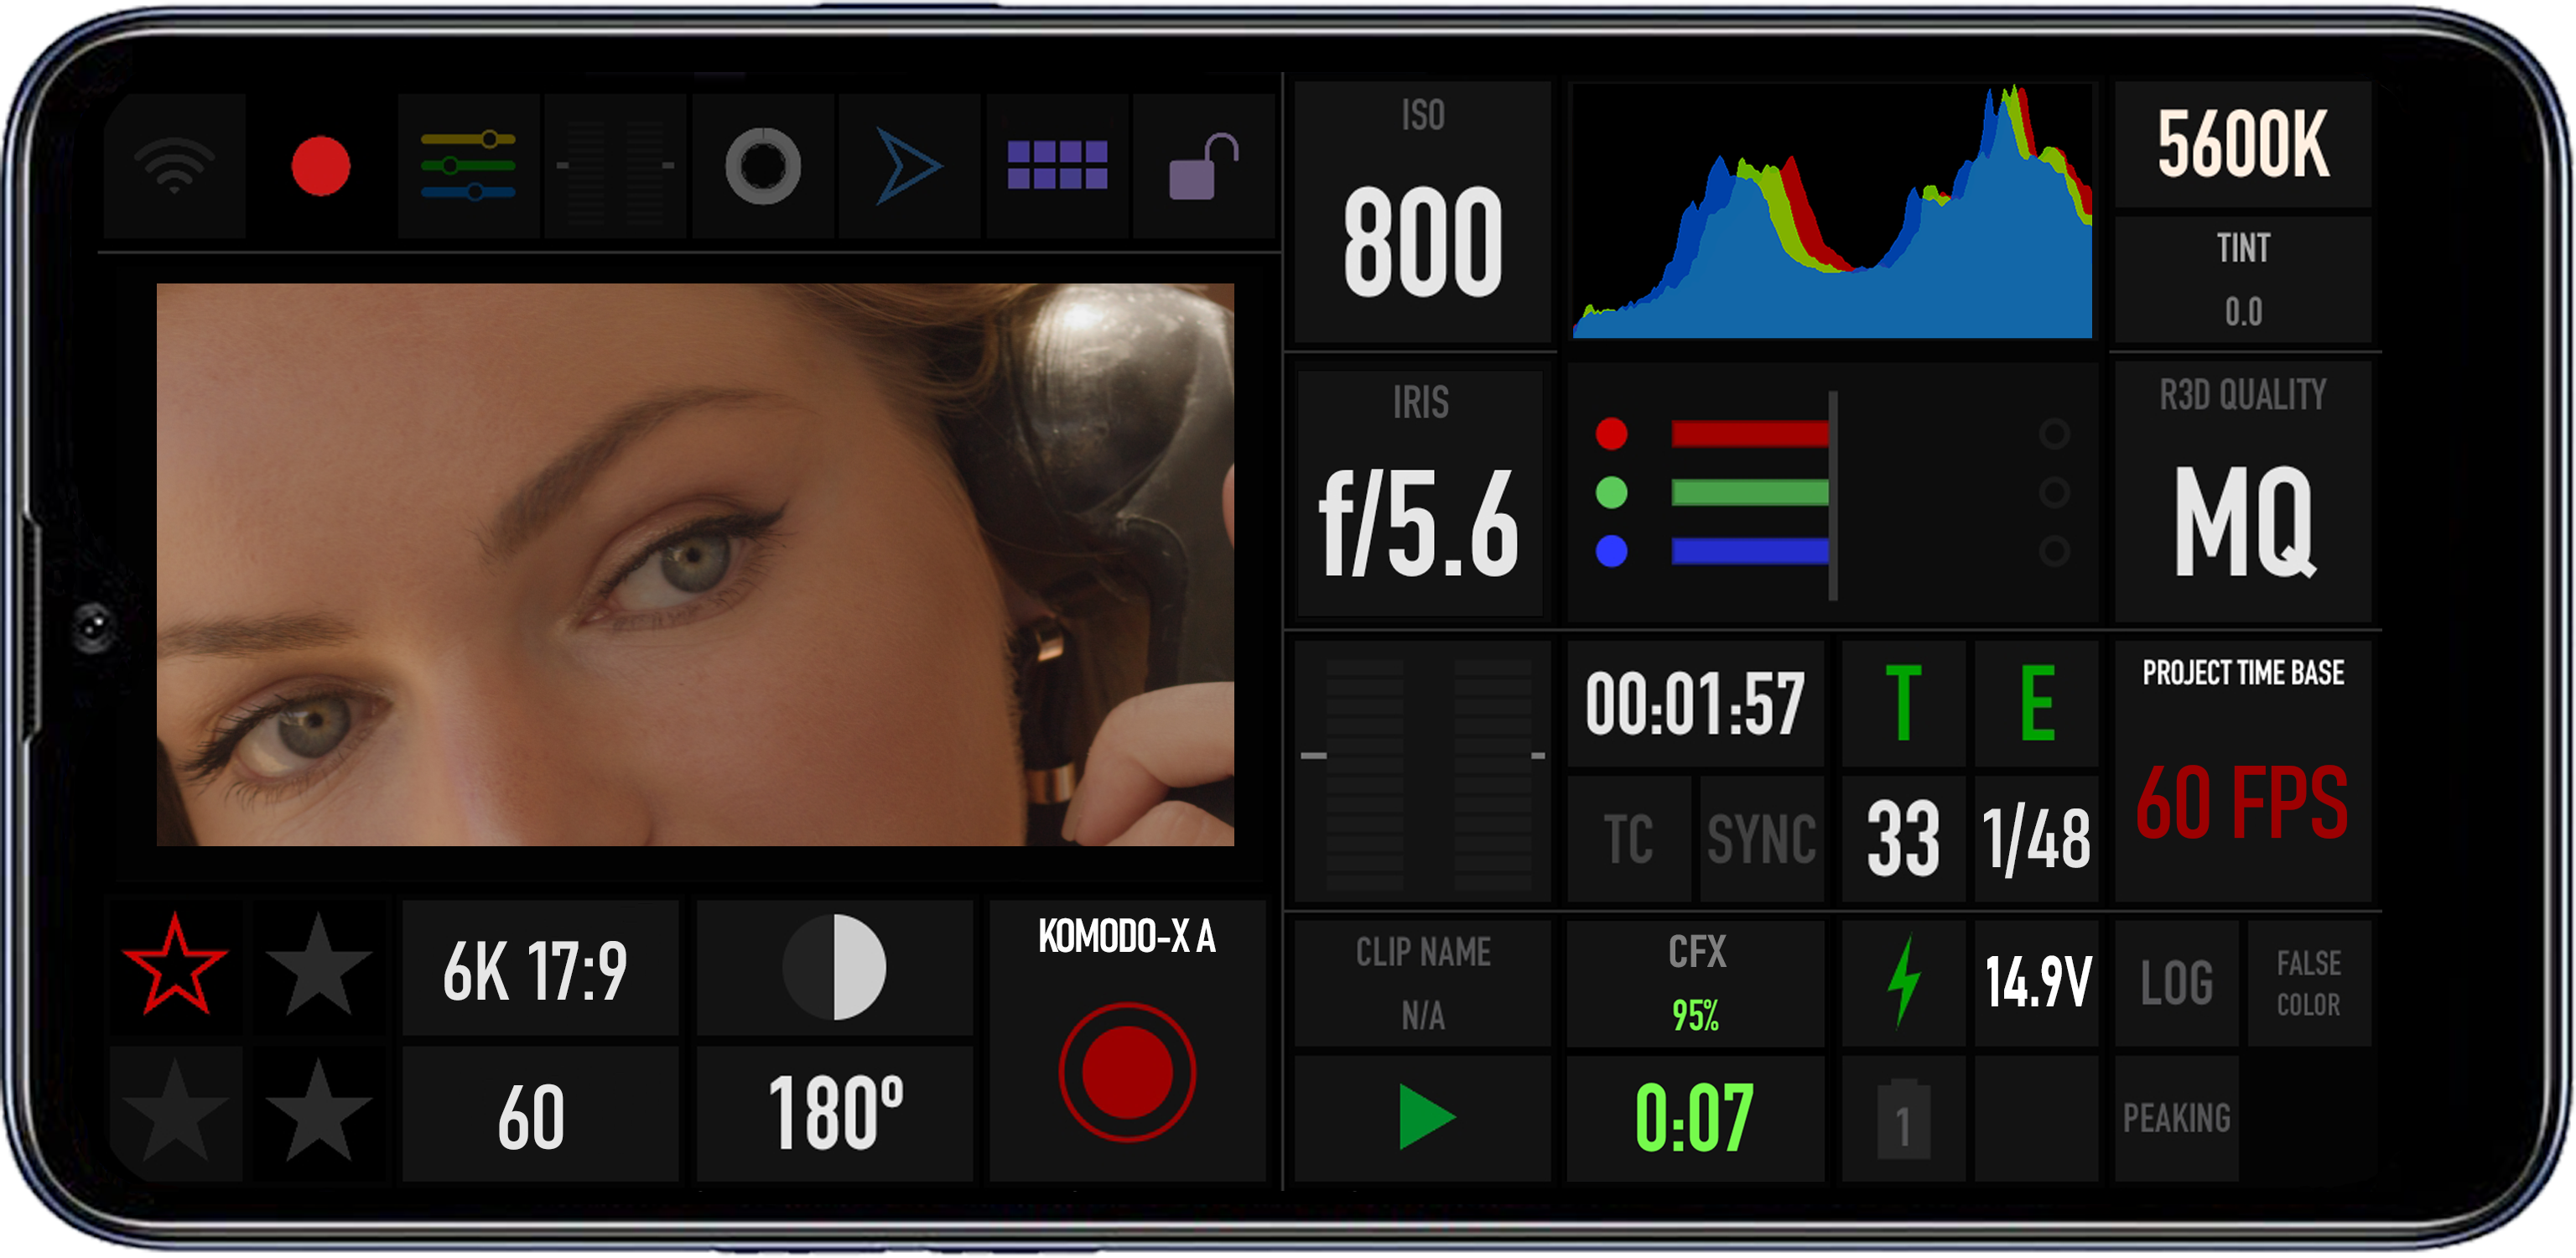Tap the half-circle shutter angle icon
Screen dimensions: 2576x1258
(834, 966)
